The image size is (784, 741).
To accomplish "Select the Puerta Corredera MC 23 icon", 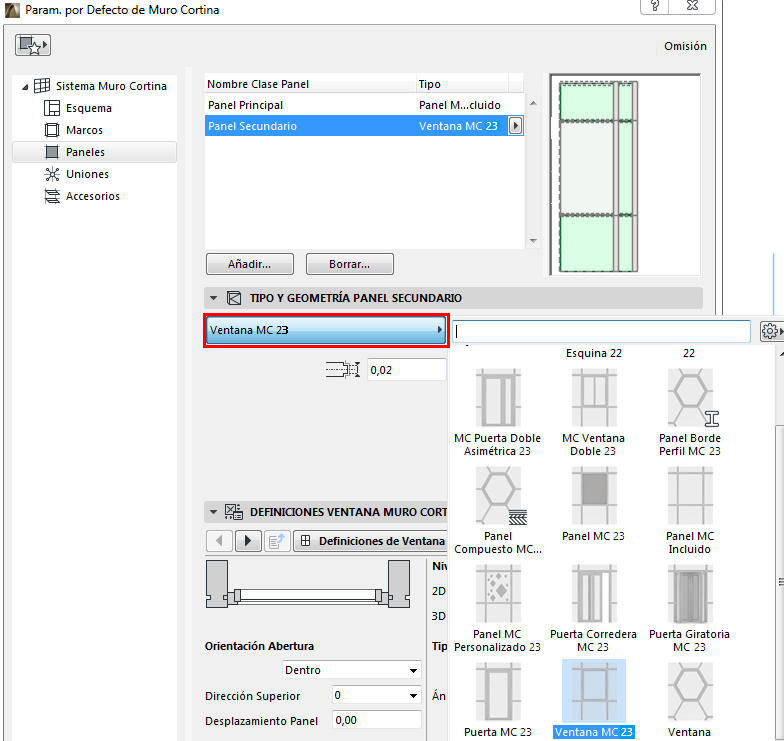I will 594,593.
